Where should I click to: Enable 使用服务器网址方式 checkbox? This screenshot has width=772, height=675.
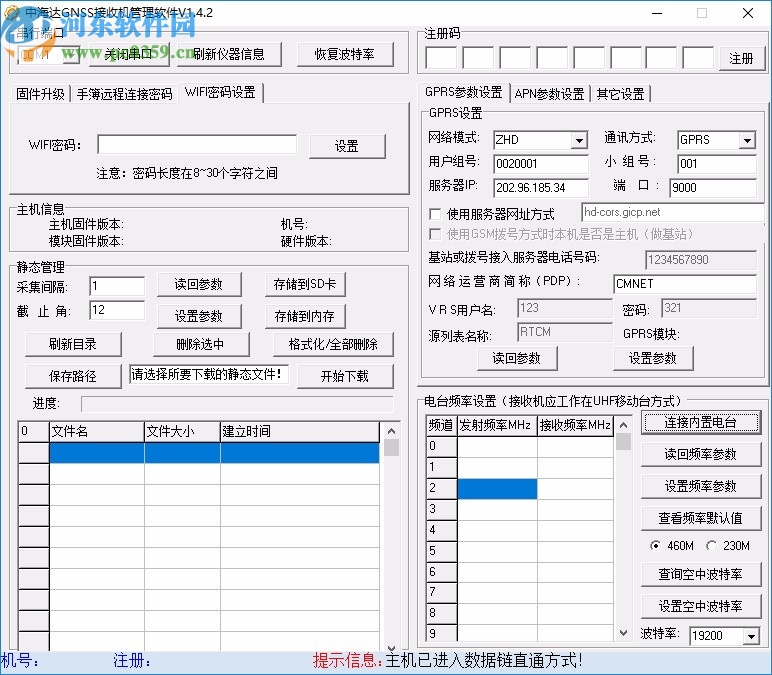435,214
